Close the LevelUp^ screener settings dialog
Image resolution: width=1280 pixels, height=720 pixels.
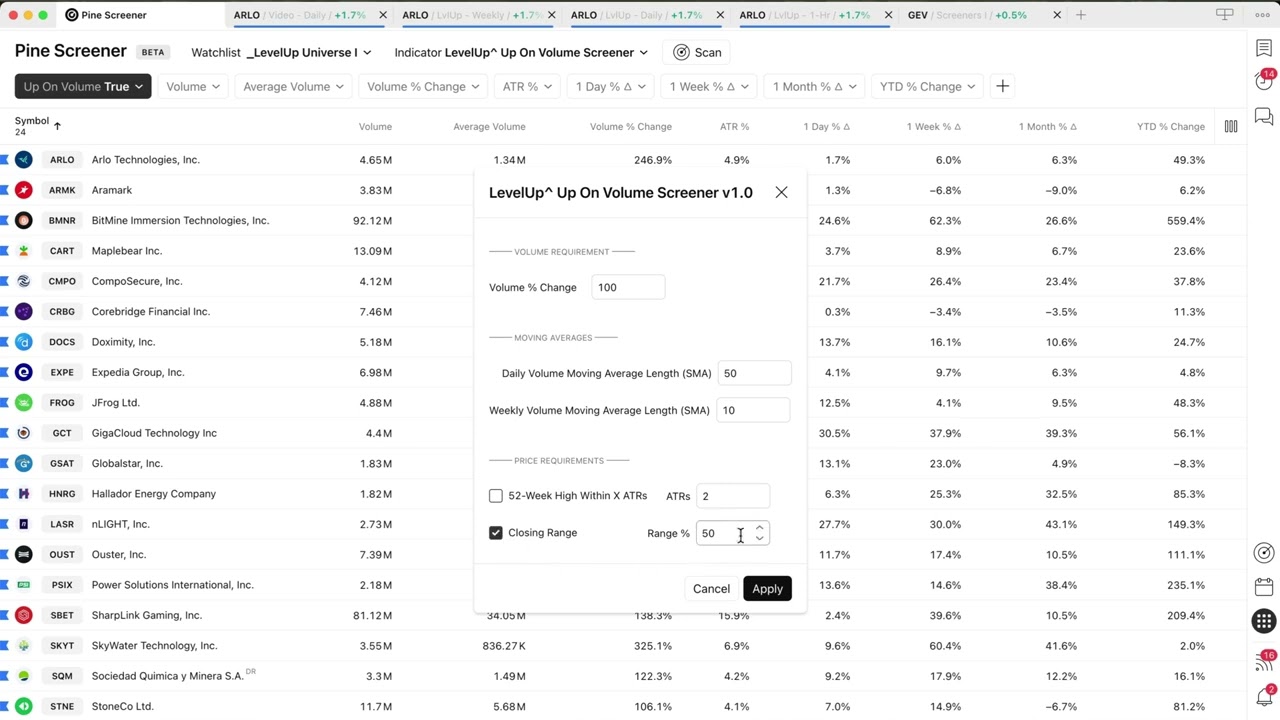pyautogui.click(x=781, y=192)
